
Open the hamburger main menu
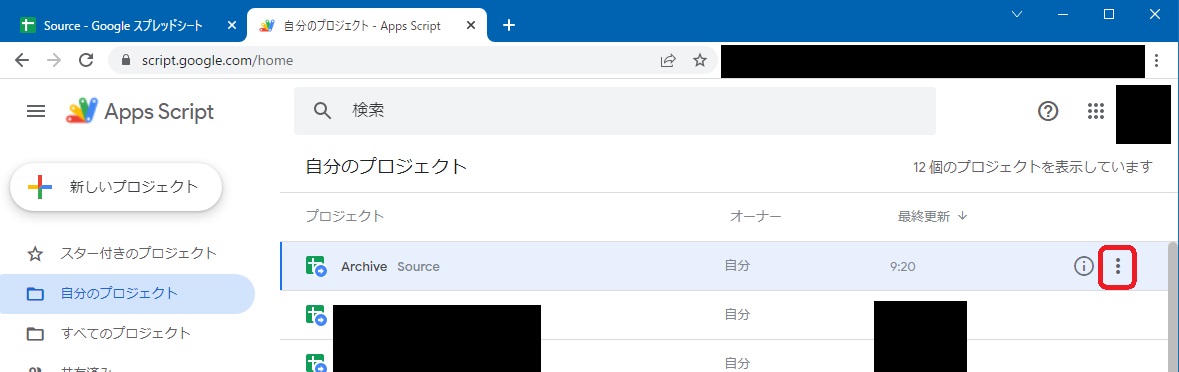coord(35,112)
